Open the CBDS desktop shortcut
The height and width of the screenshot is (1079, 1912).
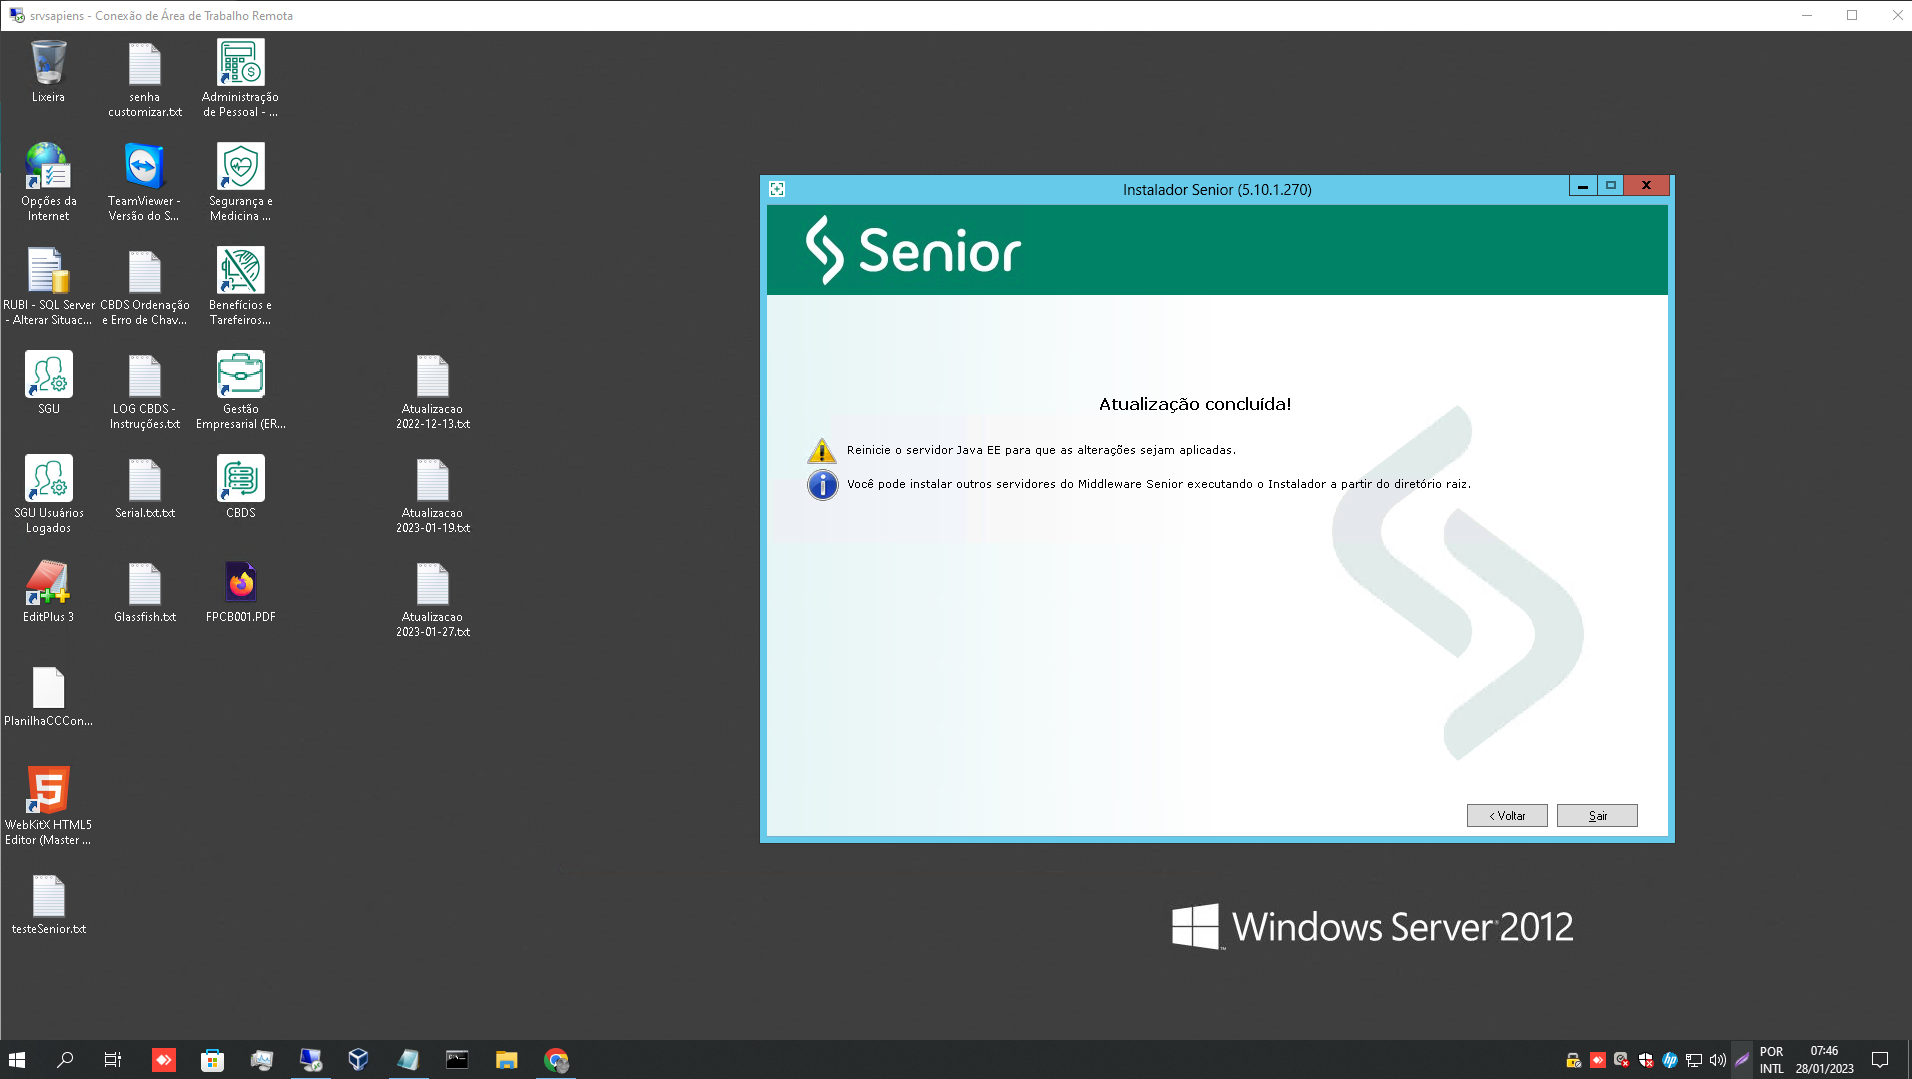click(x=240, y=488)
